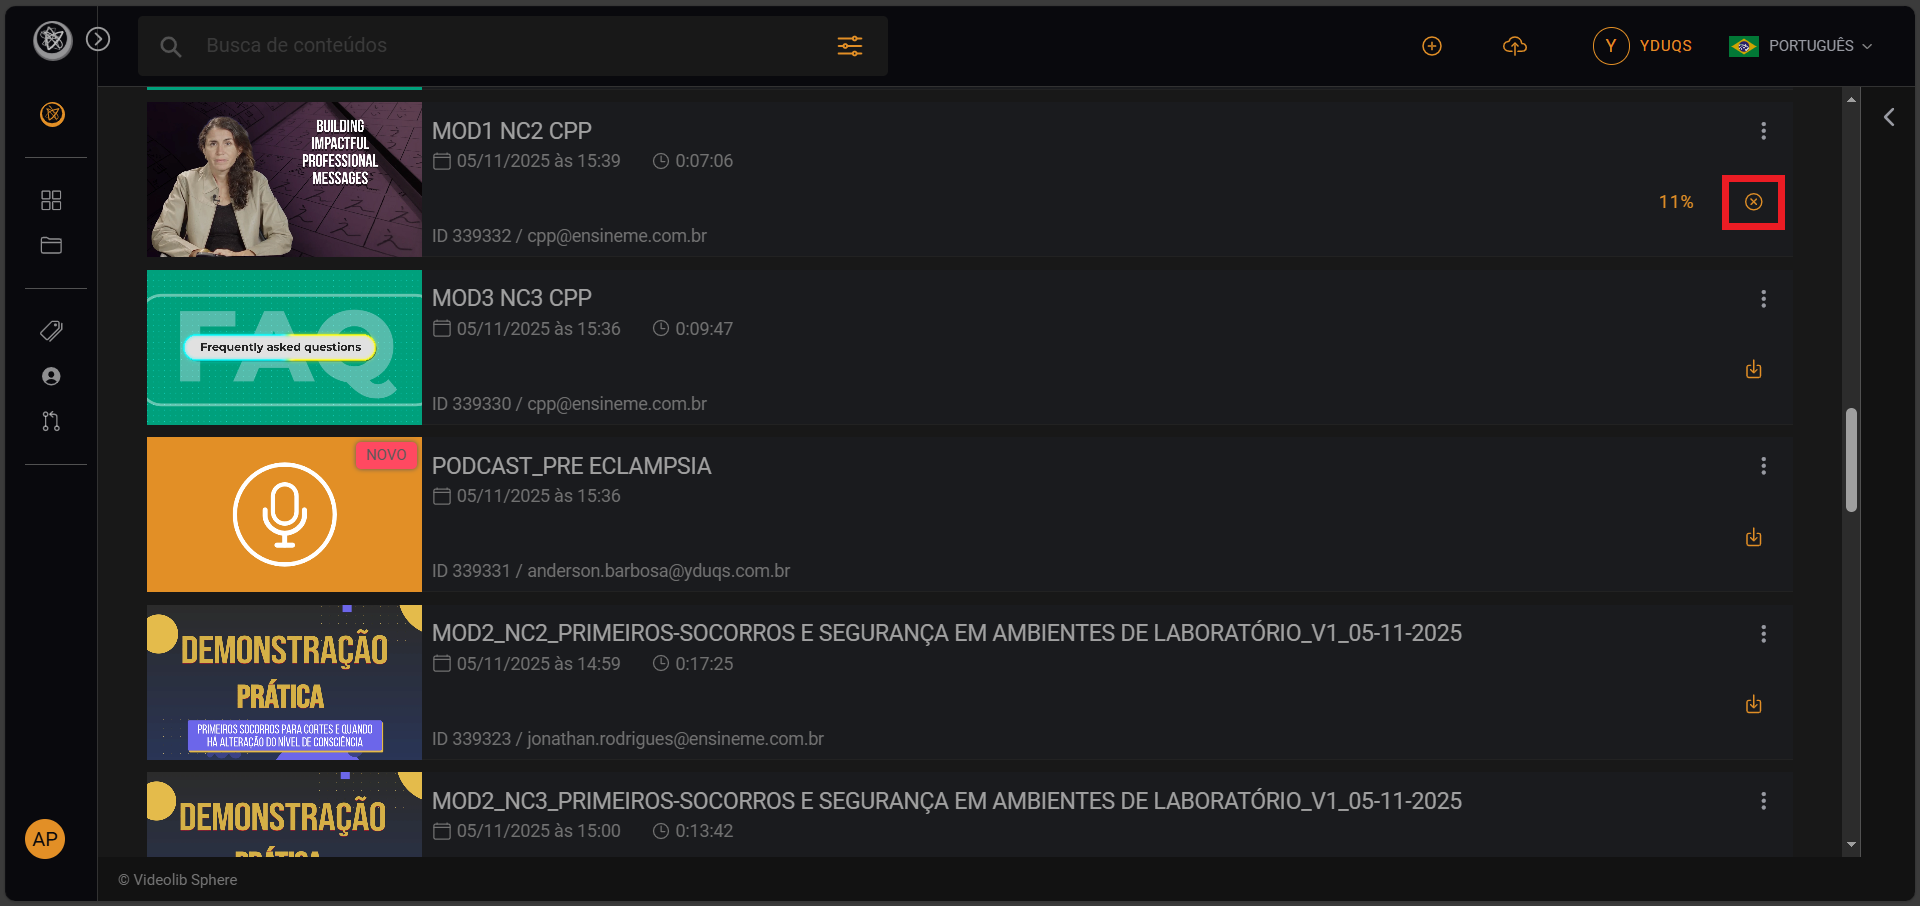The width and height of the screenshot is (1920, 906).
Task: Open the search filter settings icon
Action: (x=850, y=45)
